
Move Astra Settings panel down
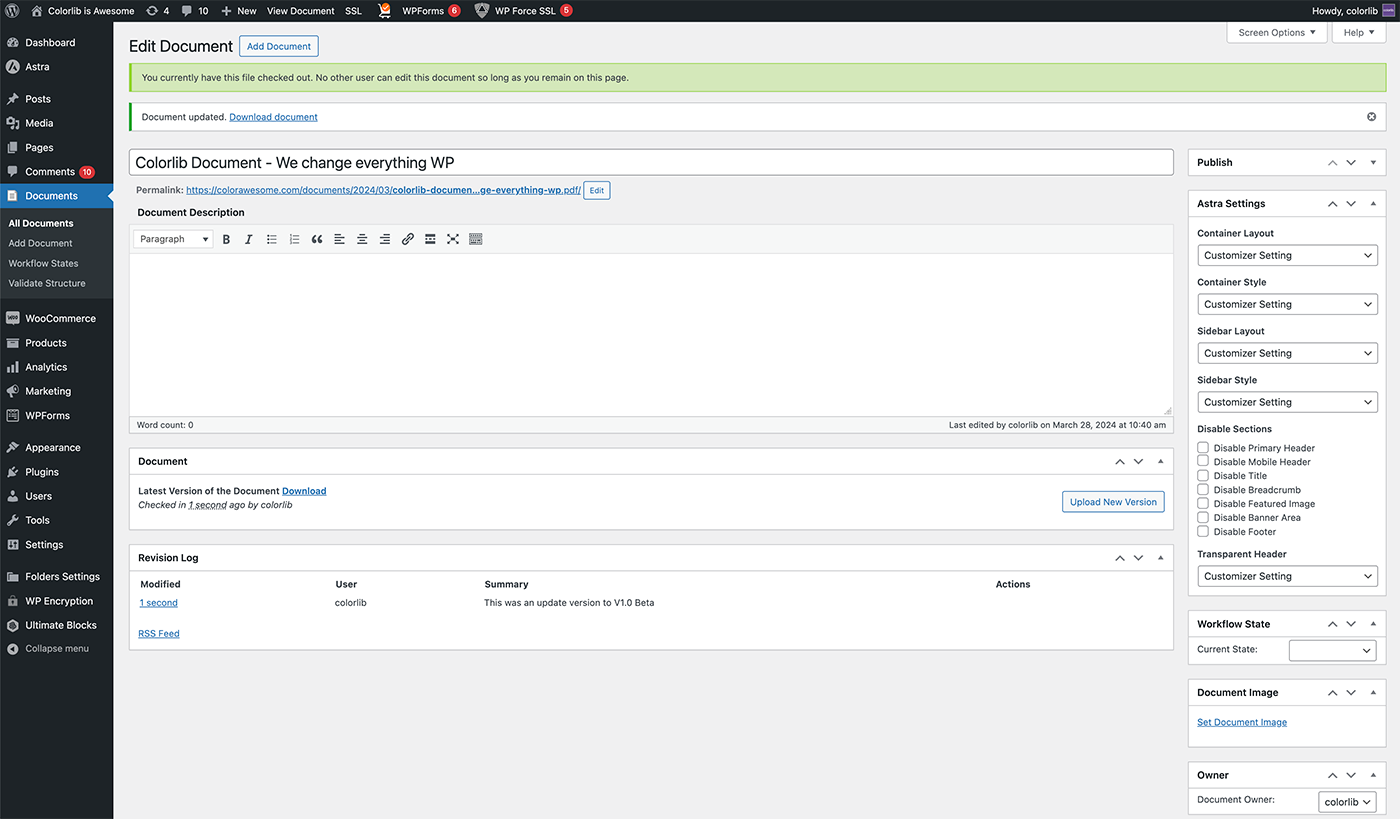[1351, 203]
